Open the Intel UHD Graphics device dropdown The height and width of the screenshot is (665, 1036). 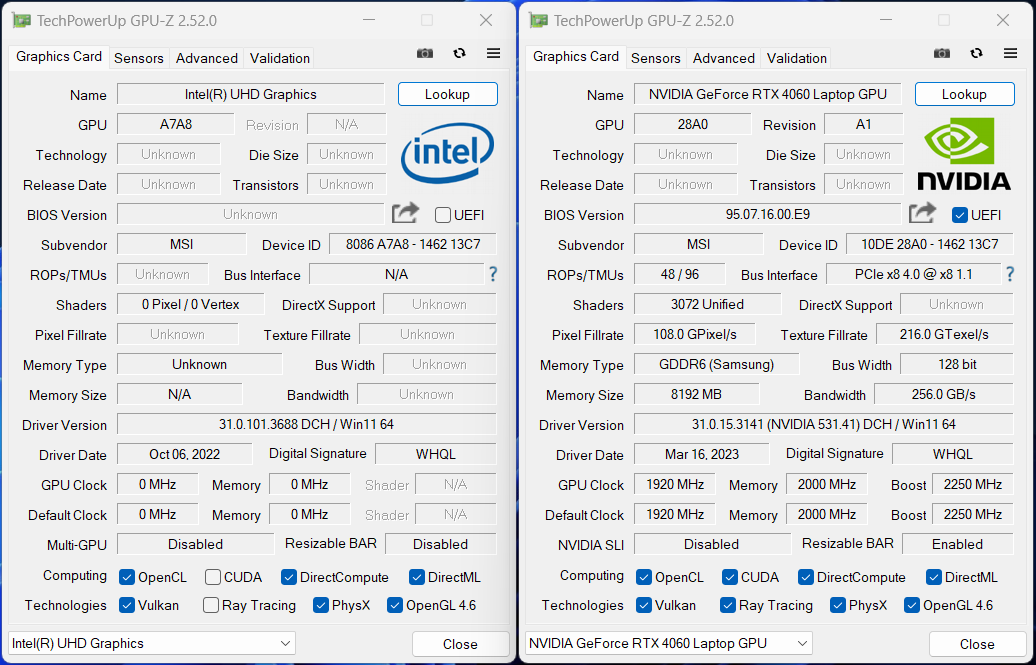pyautogui.click(x=150, y=643)
